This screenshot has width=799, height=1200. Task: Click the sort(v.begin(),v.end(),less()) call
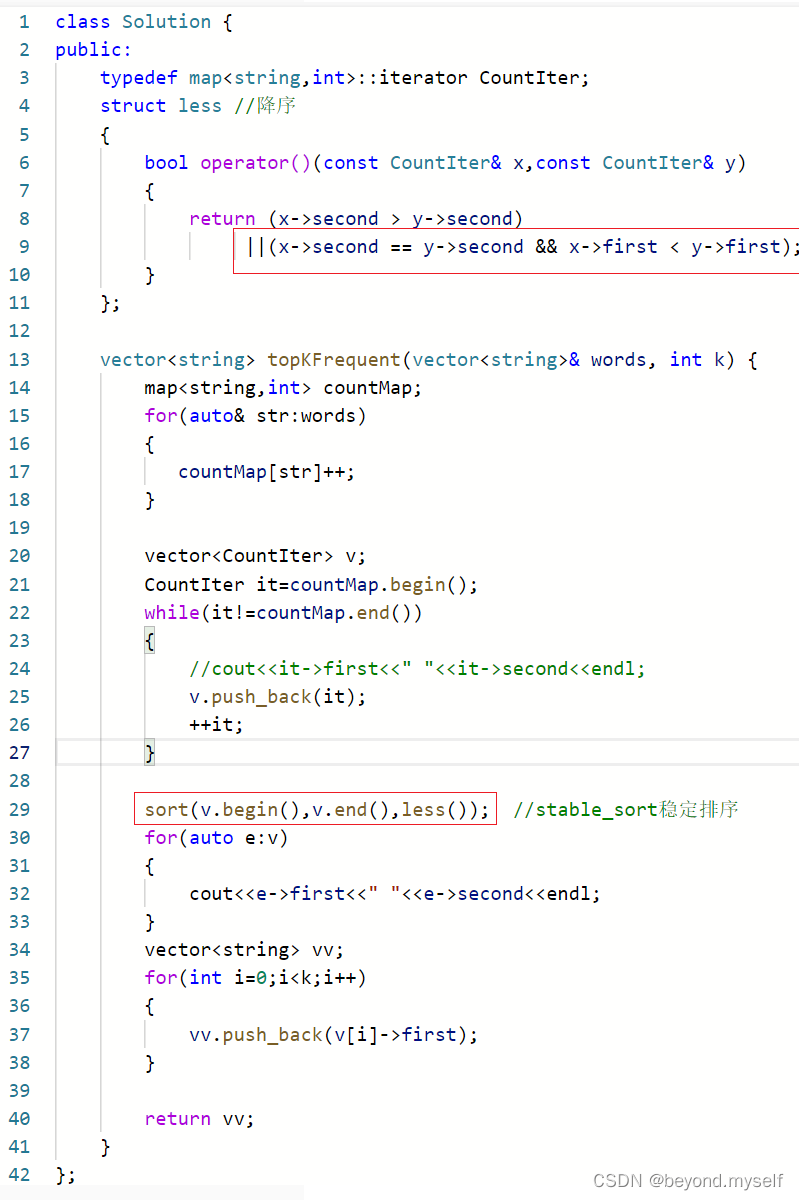317,809
